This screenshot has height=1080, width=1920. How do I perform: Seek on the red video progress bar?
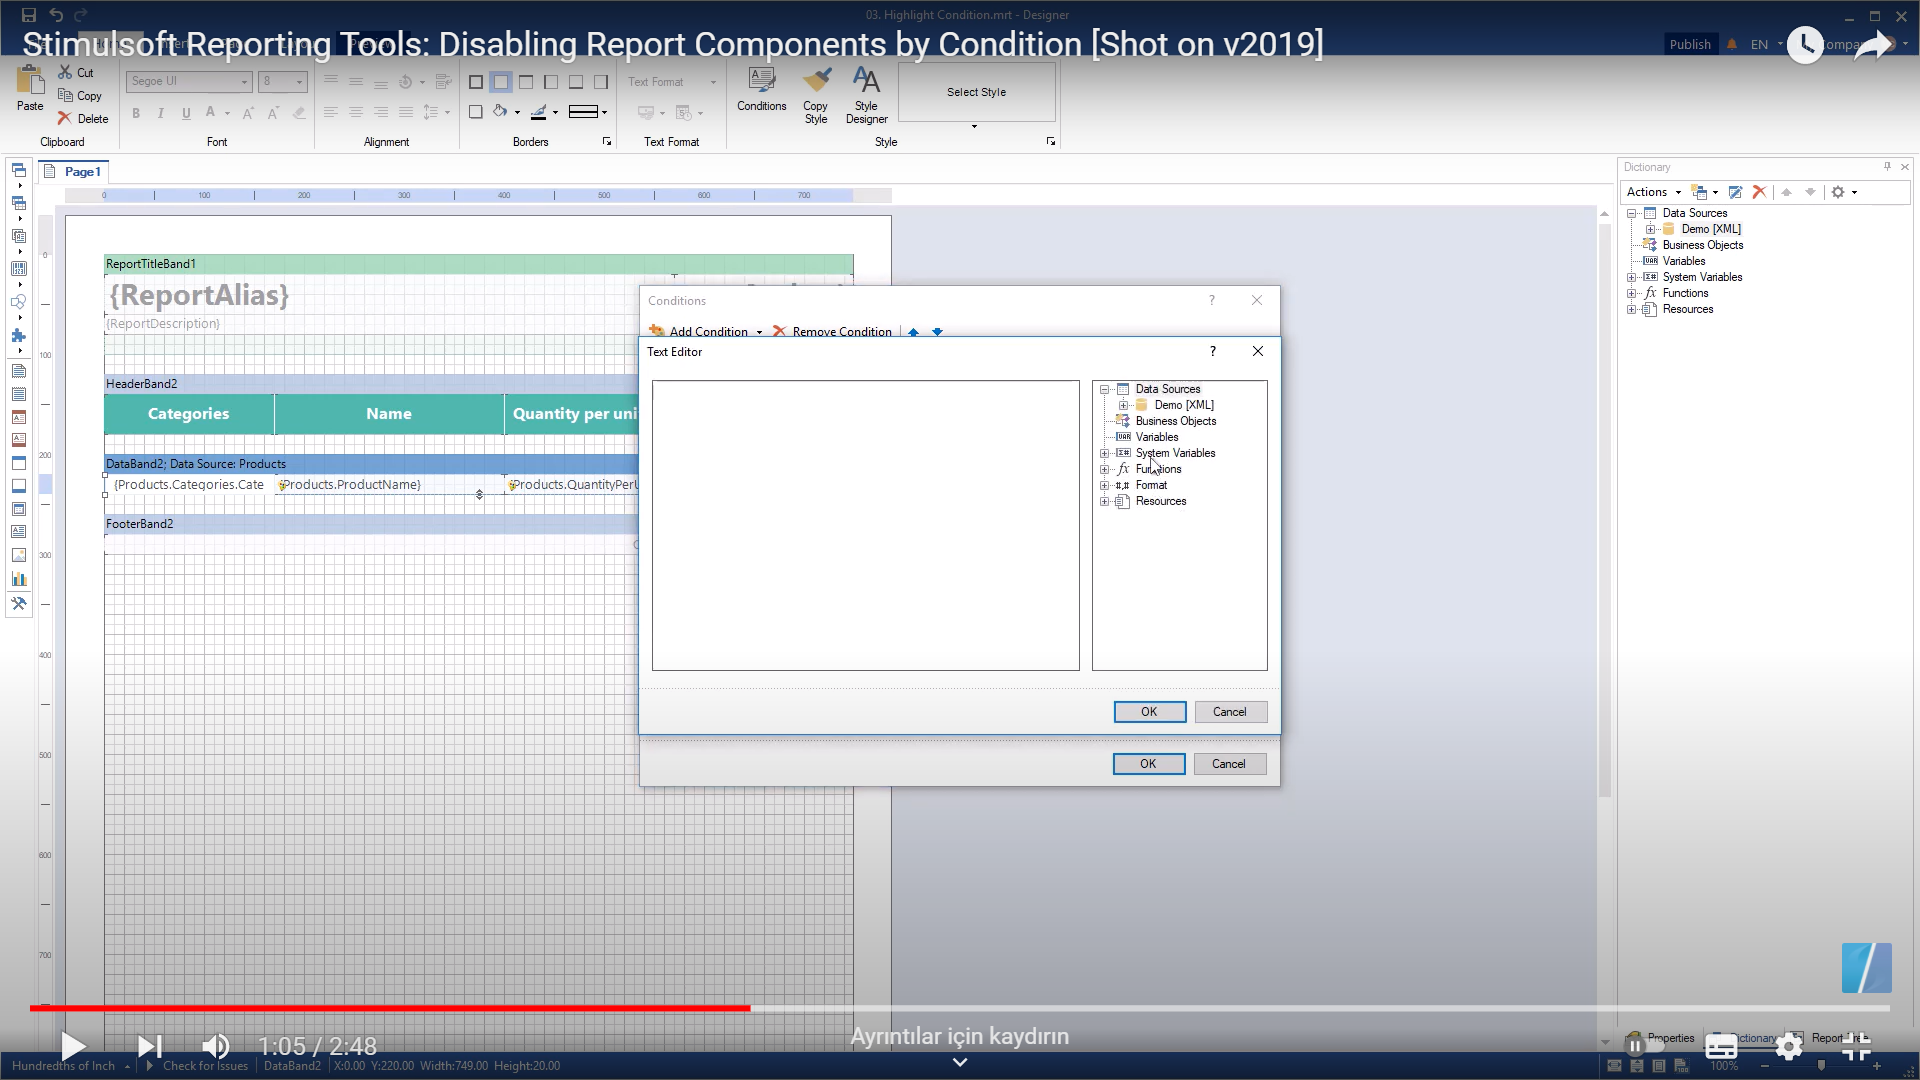click(390, 1008)
